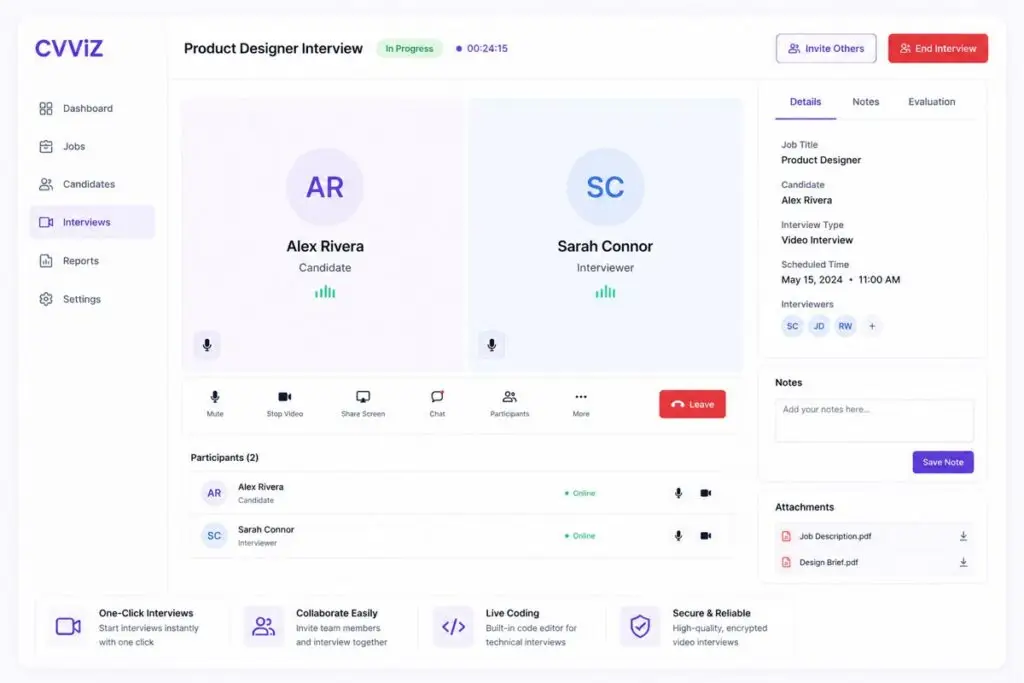Viewport: 1024px width, 683px height.
Task: Download Design Brief.pdf via the arrow icon
Action: (963, 562)
